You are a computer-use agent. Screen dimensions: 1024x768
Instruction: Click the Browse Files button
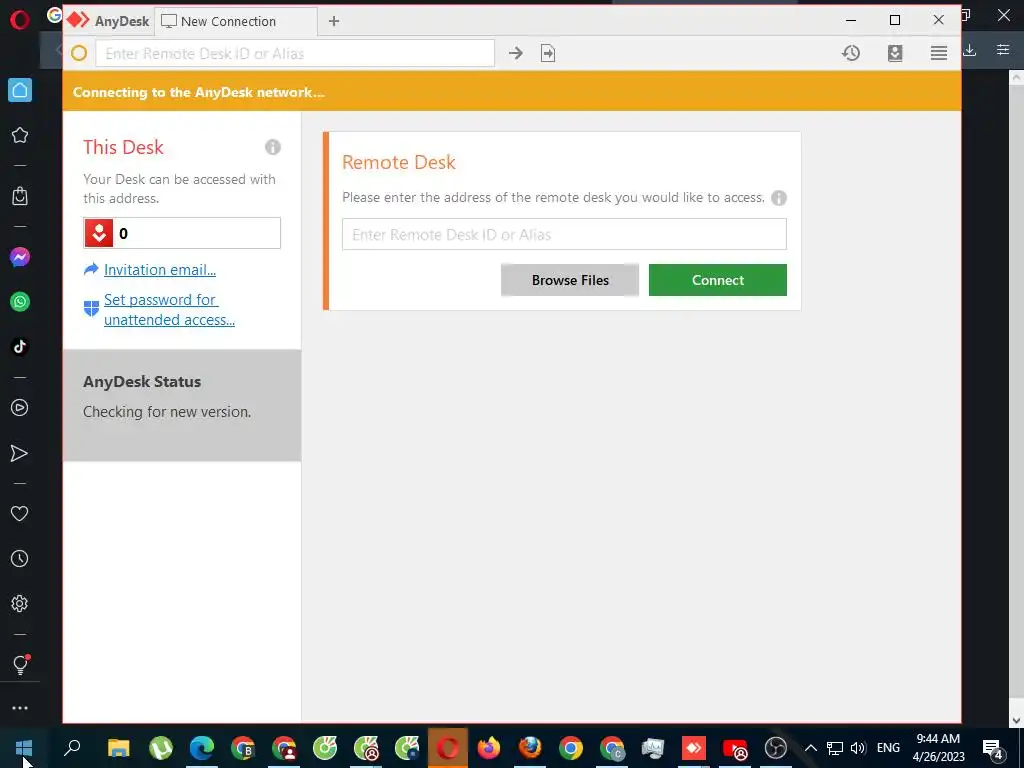pyautogui.click(x=570, y=280)
